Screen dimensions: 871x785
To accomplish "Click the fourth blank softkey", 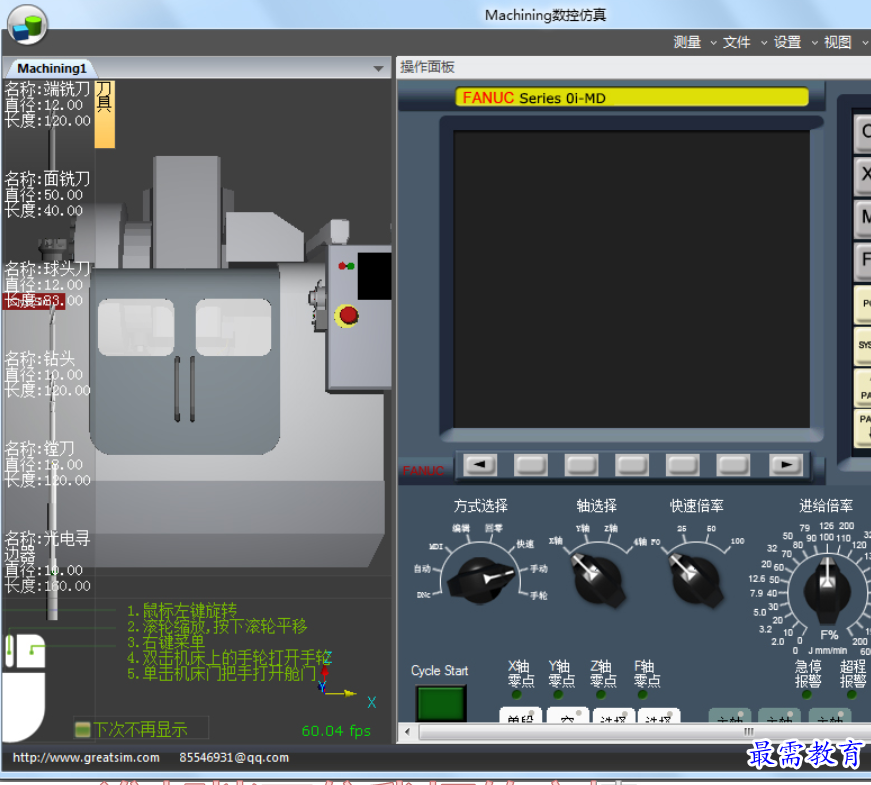I will click(x=682, y=464).
